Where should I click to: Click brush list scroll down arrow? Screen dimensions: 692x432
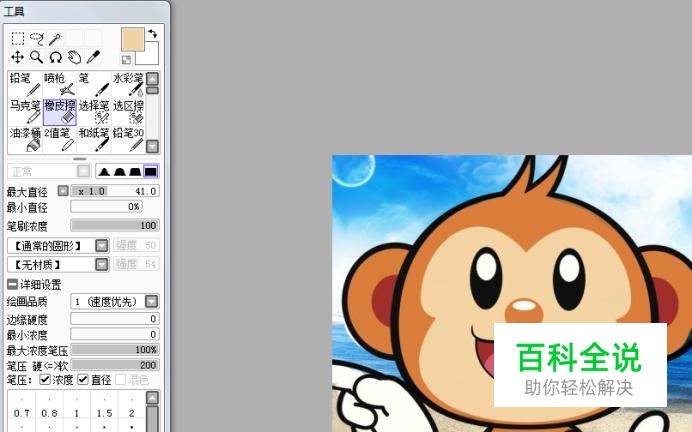click(152, 146)
